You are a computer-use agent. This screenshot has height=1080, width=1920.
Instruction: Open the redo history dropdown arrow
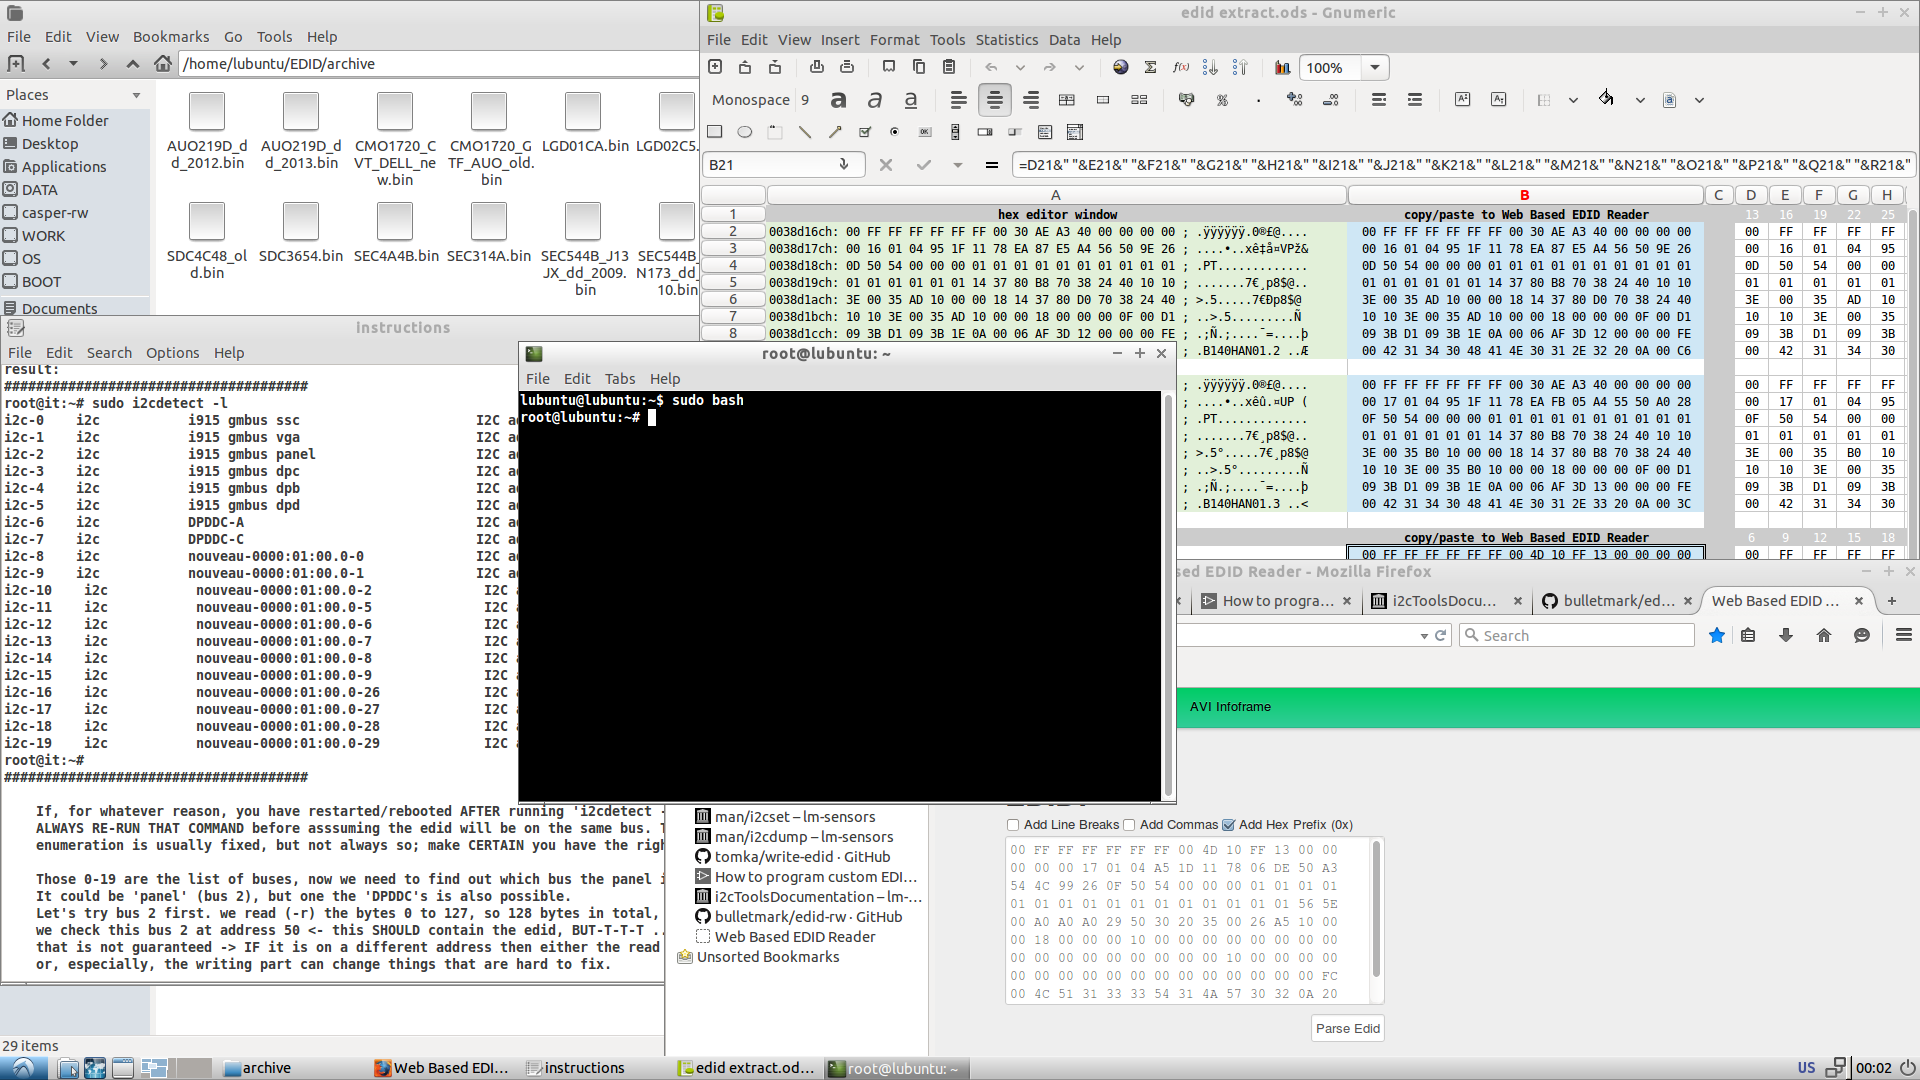(1079, 67)
